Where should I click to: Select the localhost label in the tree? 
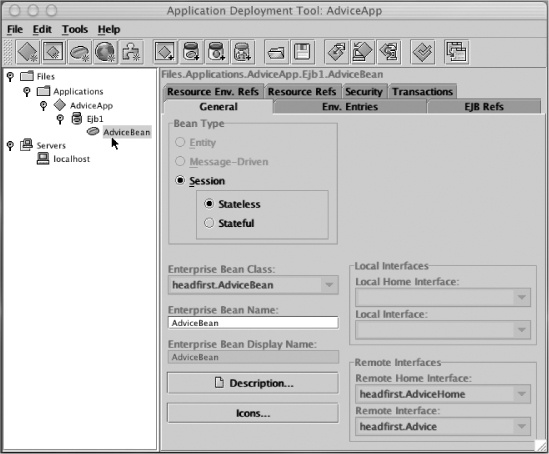(71, 159)
